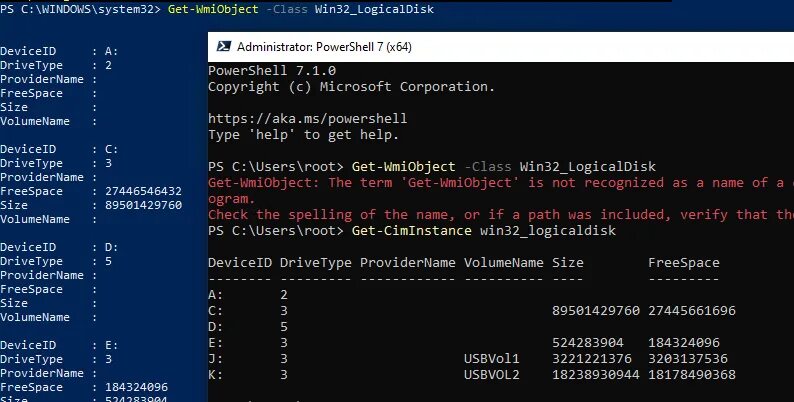Click the red Get-WmiObject error message
Image resolution: width=794 pixels, height=402 pixels.
coord(501,199)
